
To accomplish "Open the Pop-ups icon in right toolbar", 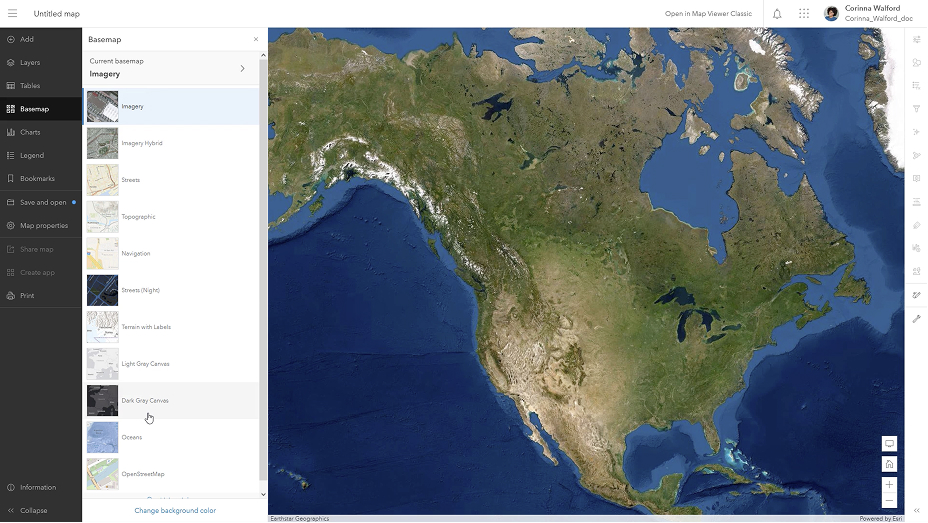I will pyautogui.click(x=916, y=178).
